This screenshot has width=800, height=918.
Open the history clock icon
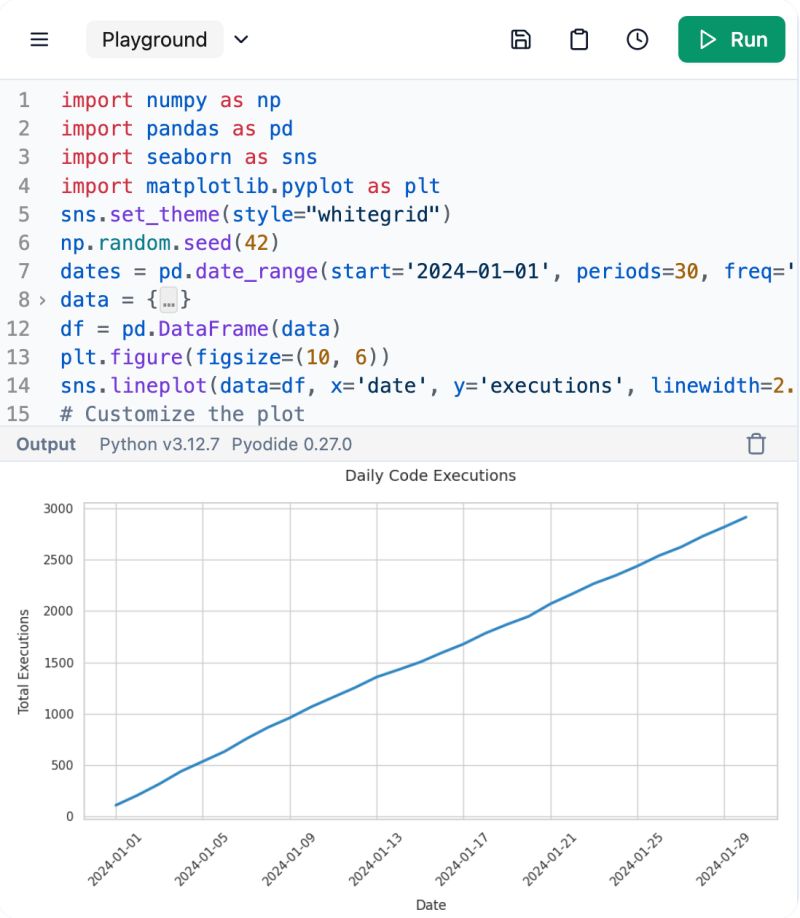(637, 39)
